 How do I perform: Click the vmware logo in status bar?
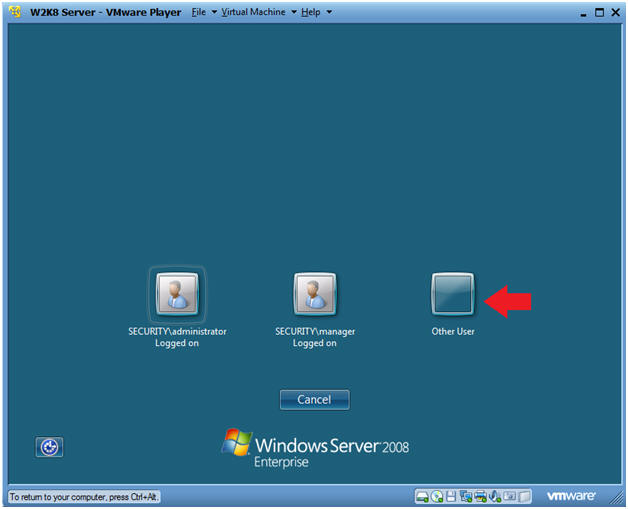click(x=571, y=496)
